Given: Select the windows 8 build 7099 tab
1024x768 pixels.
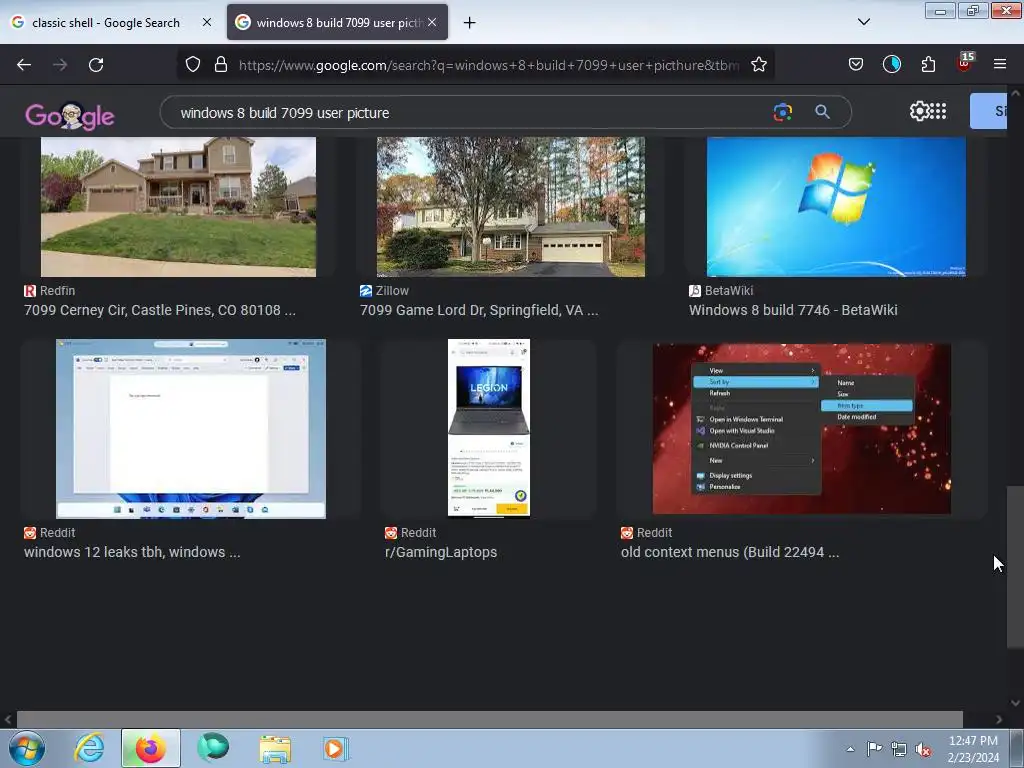Looking at the screenshot, I should [x=337, y=22].
